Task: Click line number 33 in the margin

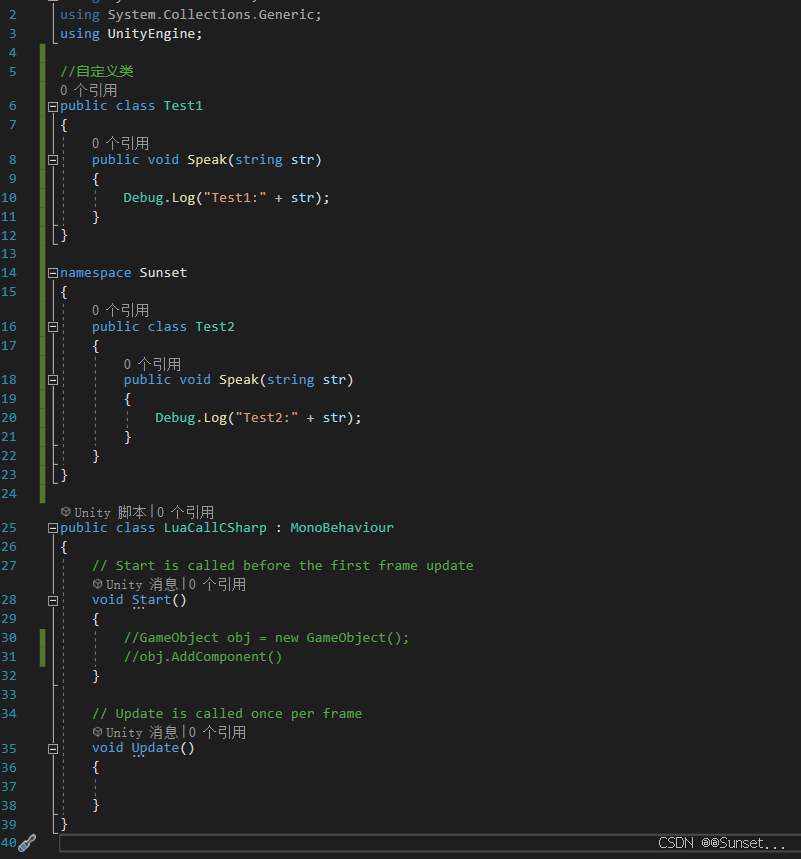Action: 9,695
